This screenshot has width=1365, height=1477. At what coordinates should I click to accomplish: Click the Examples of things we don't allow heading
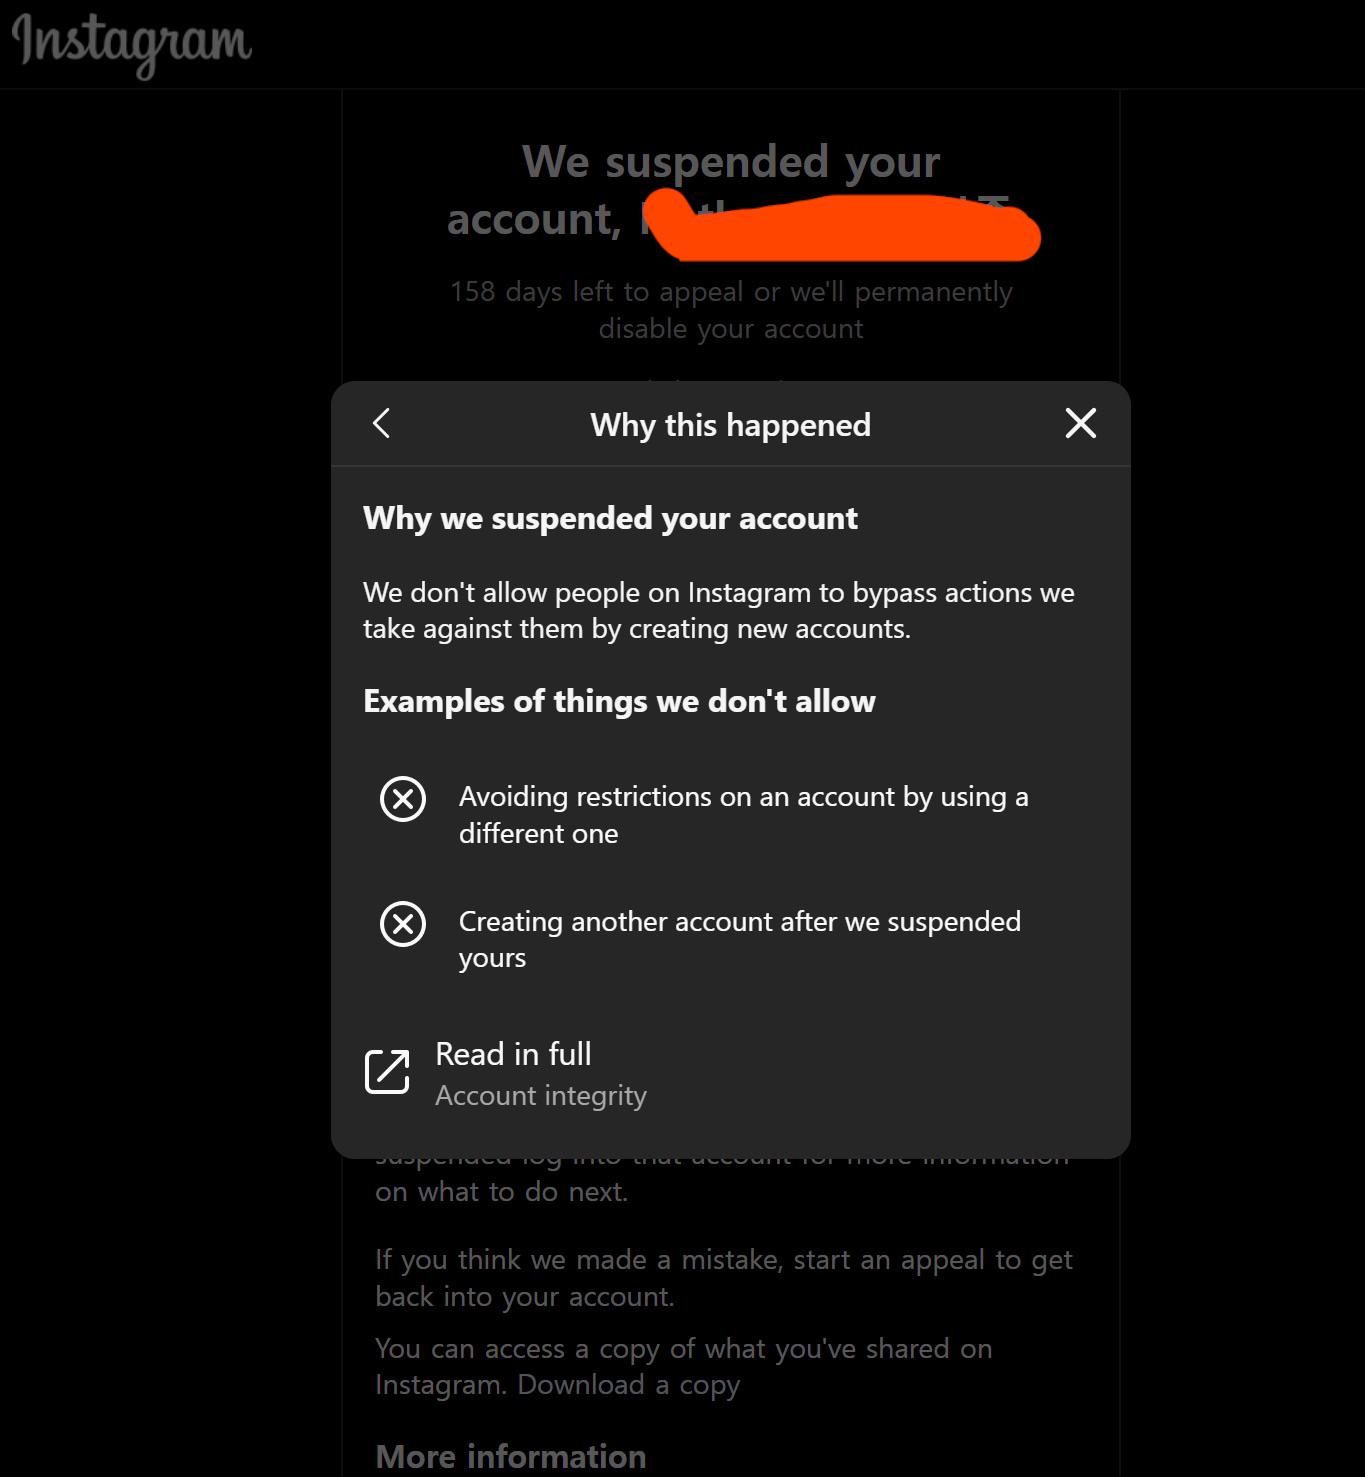click(619, 701)
